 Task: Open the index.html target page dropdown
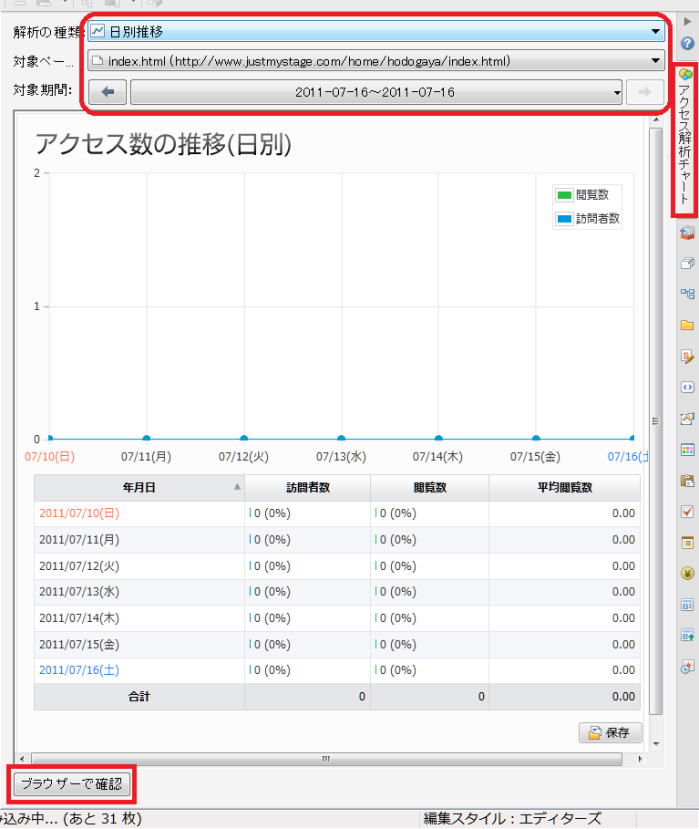tap(376, 61)
